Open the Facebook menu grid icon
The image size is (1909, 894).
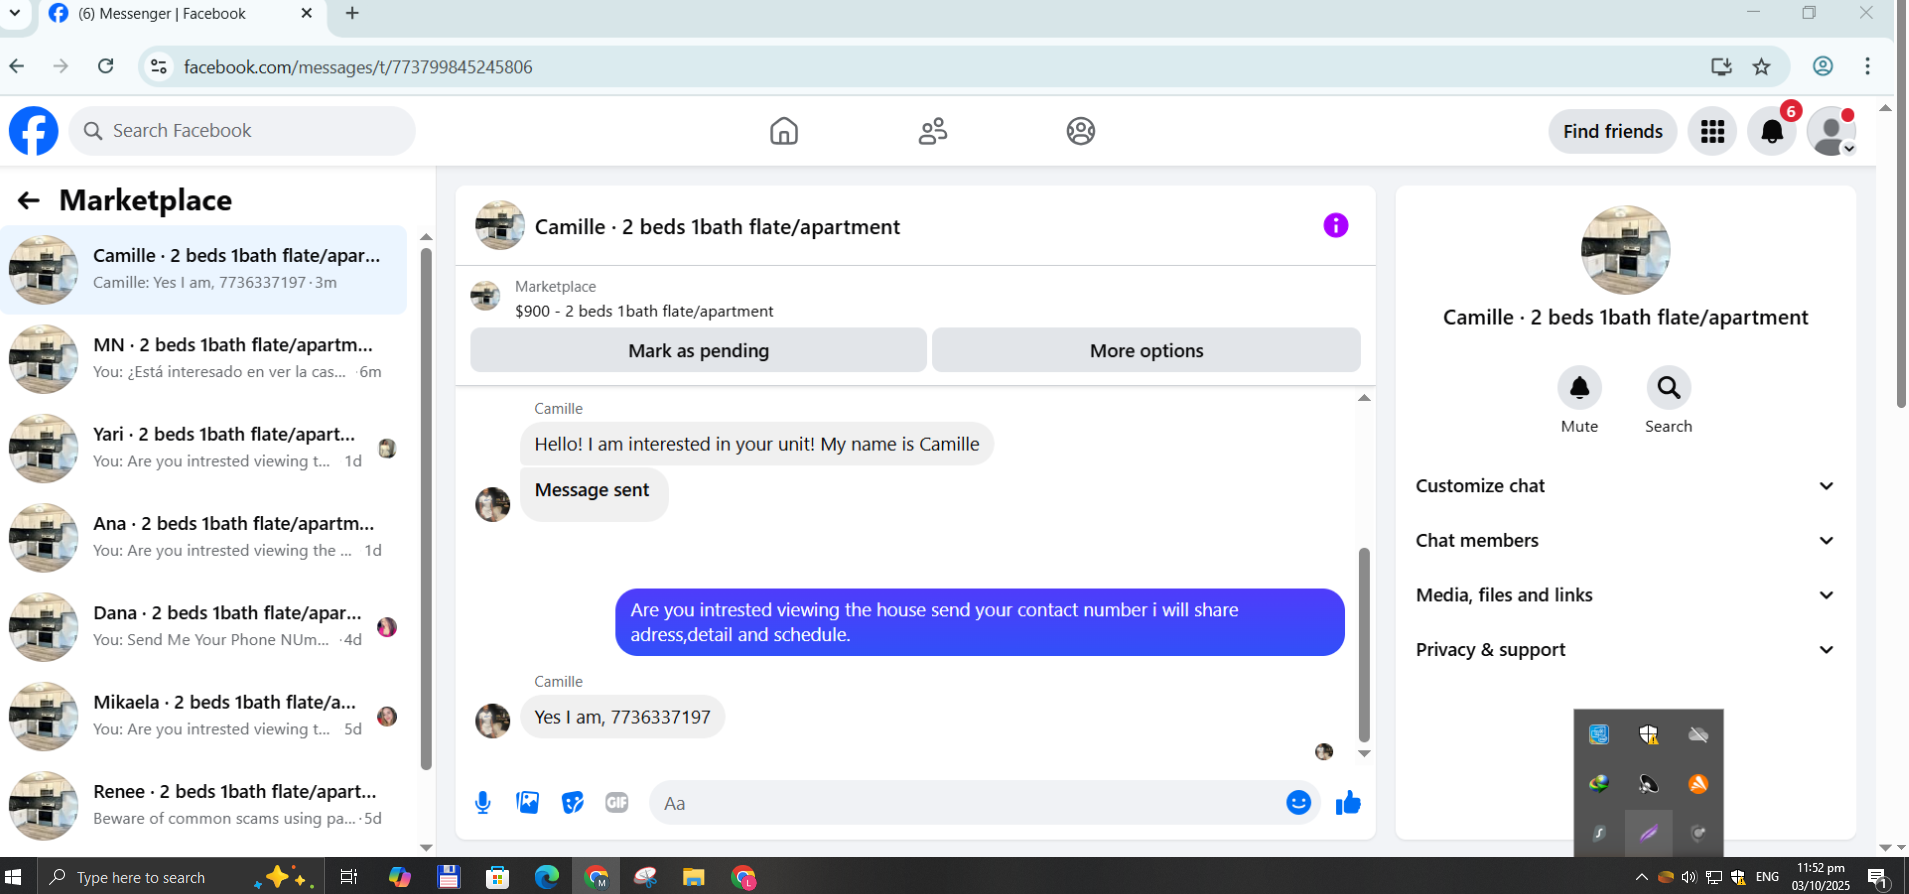click(1713, 131)
